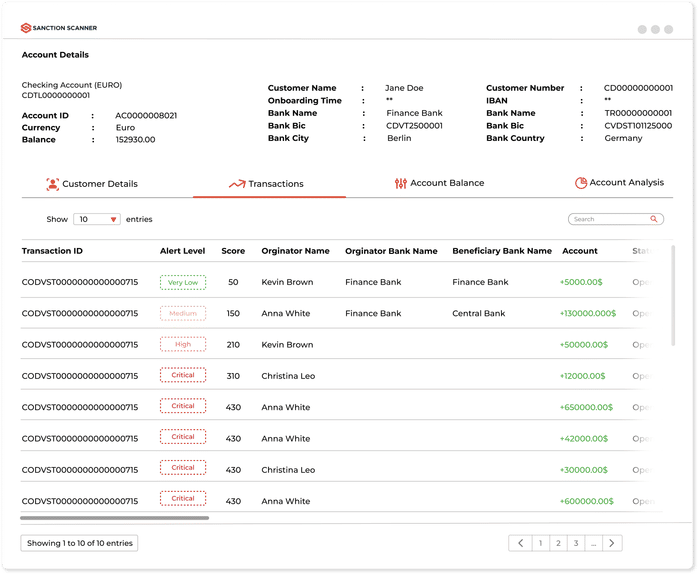
Task: Switch to Account Balance tab
Action: [x=439, y=183]
